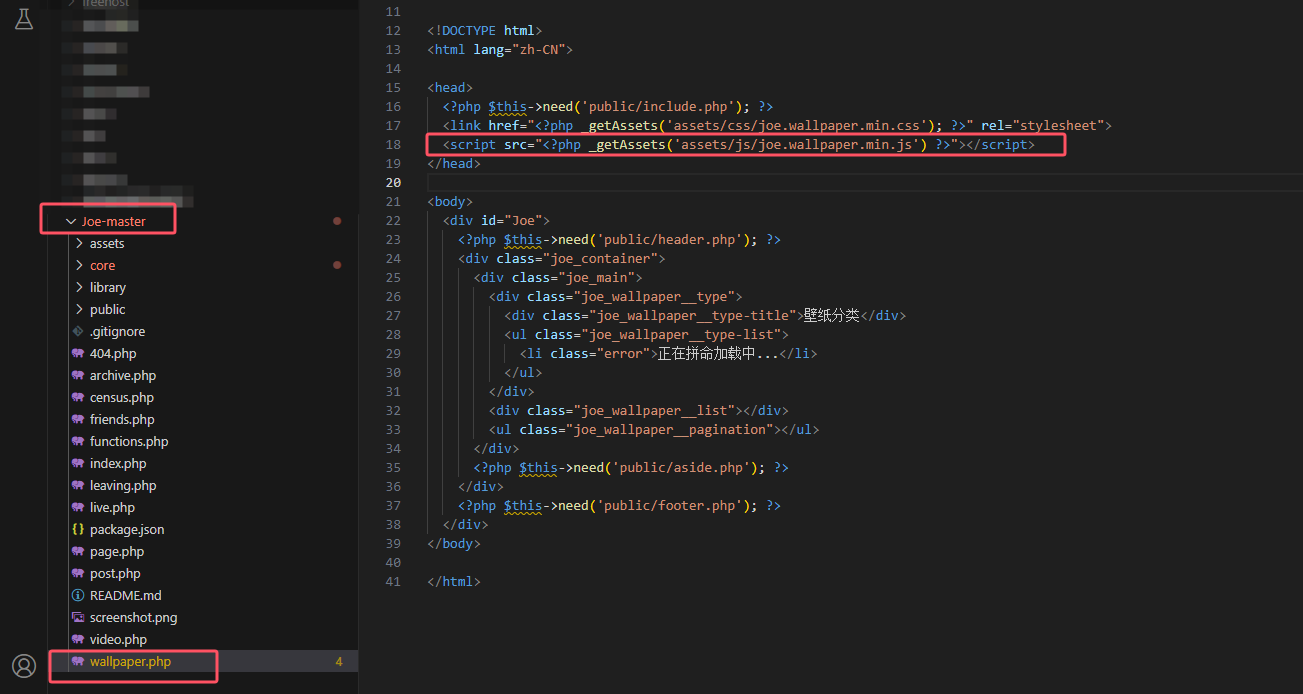Viewport: 1303px width, 694px height.
Task: Click the joe_wallpaper__type div opening line
Action: pyautogui.click(x=616, y=296)
